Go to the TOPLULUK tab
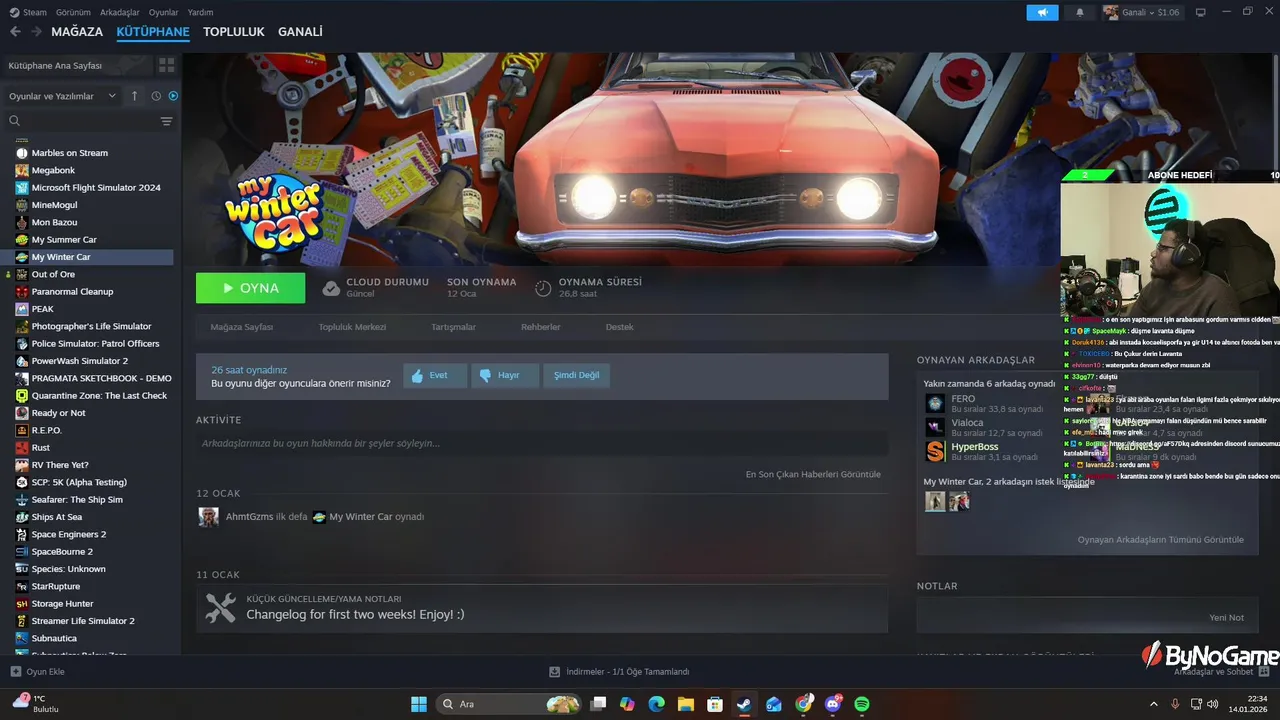Image resolution: width=1280 pixels, height=720 pixels. pyautogui.click(x=234, y=32)
